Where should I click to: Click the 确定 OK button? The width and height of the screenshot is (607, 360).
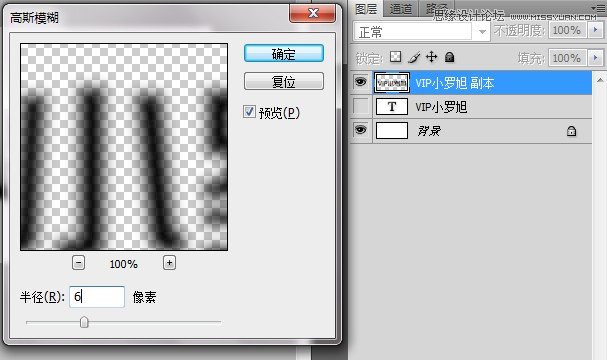point(284,53)
